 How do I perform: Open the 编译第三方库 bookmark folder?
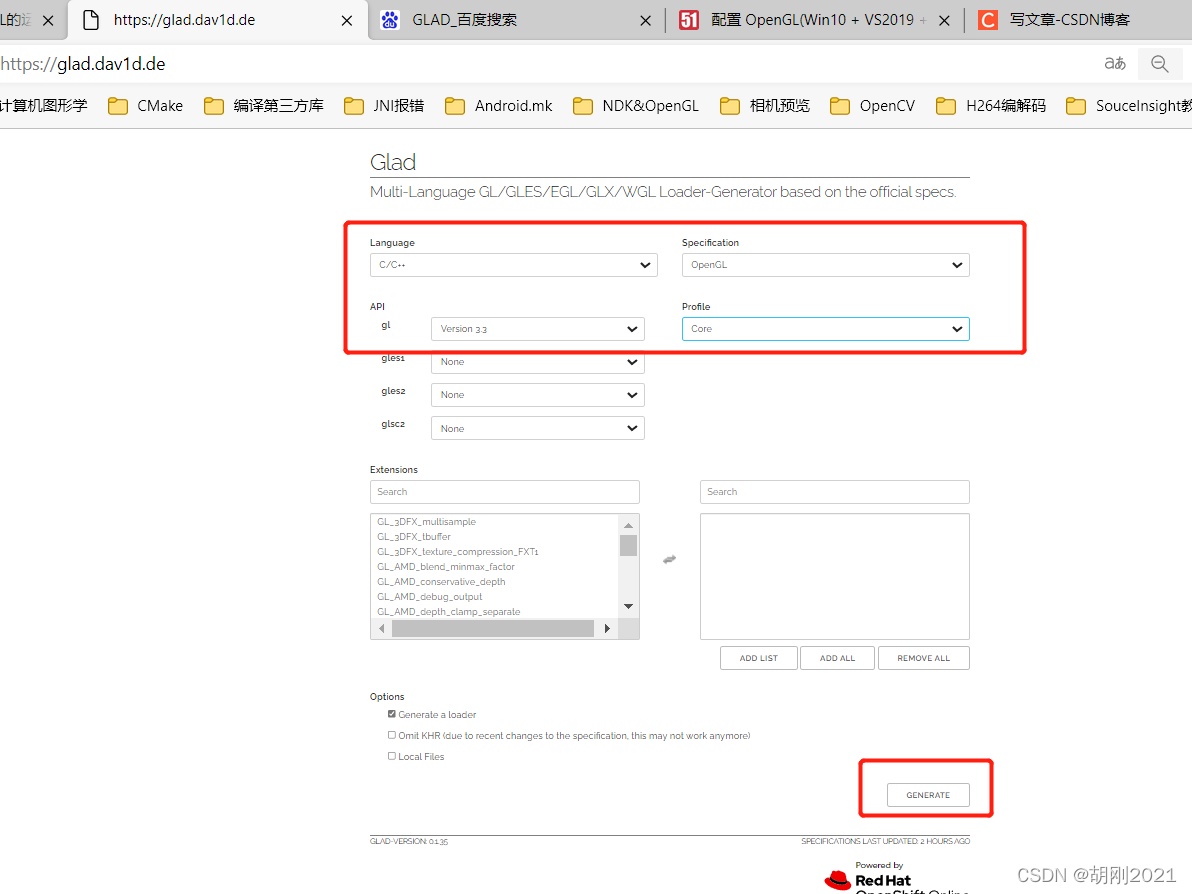pyautogui.click(x=264, y=106)
